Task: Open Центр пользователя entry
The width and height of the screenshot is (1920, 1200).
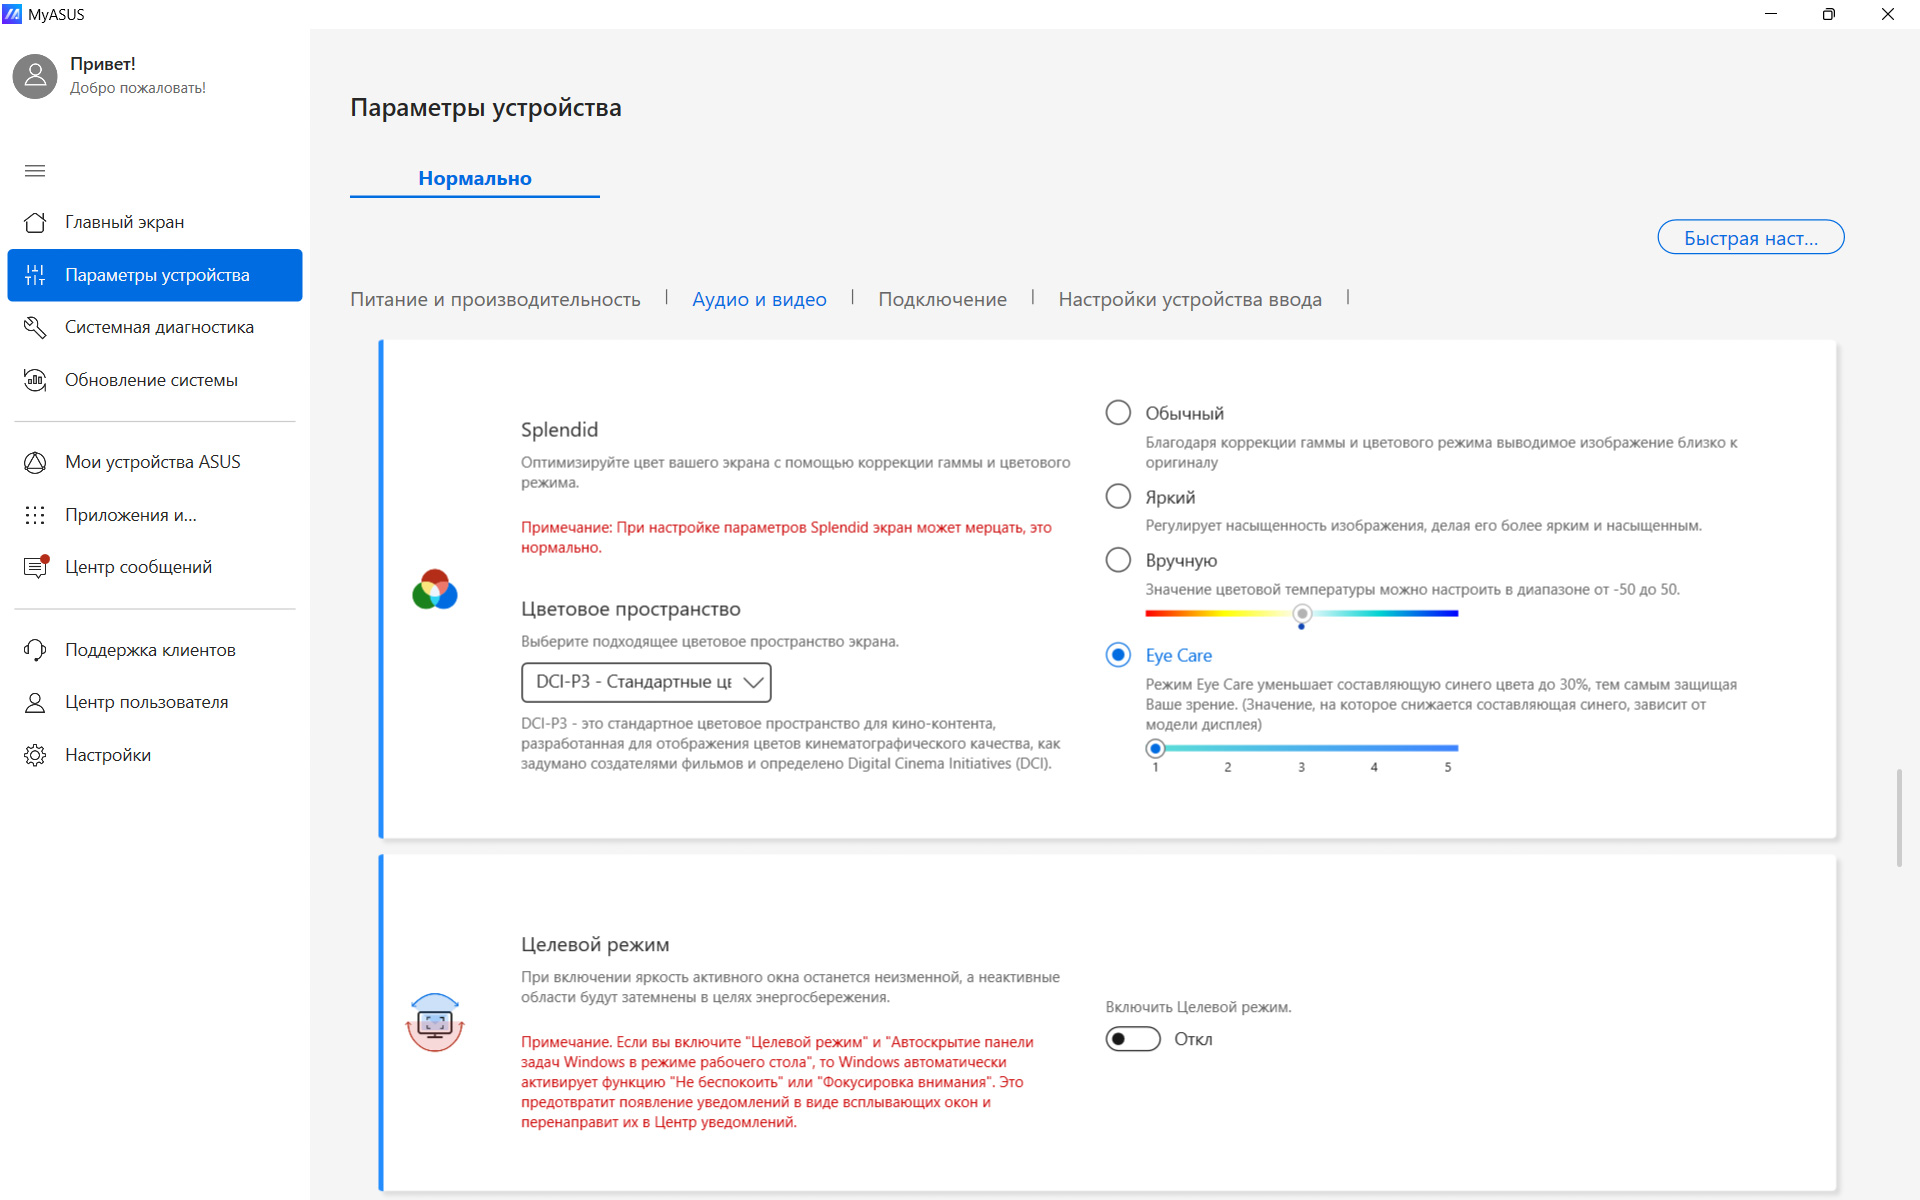Action: (x=155, y=702)
